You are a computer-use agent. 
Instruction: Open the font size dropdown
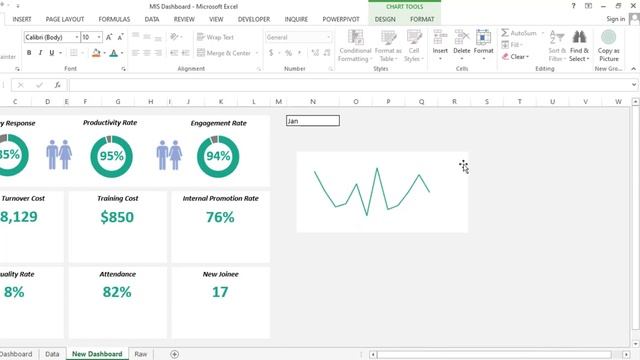pos(99,37)
